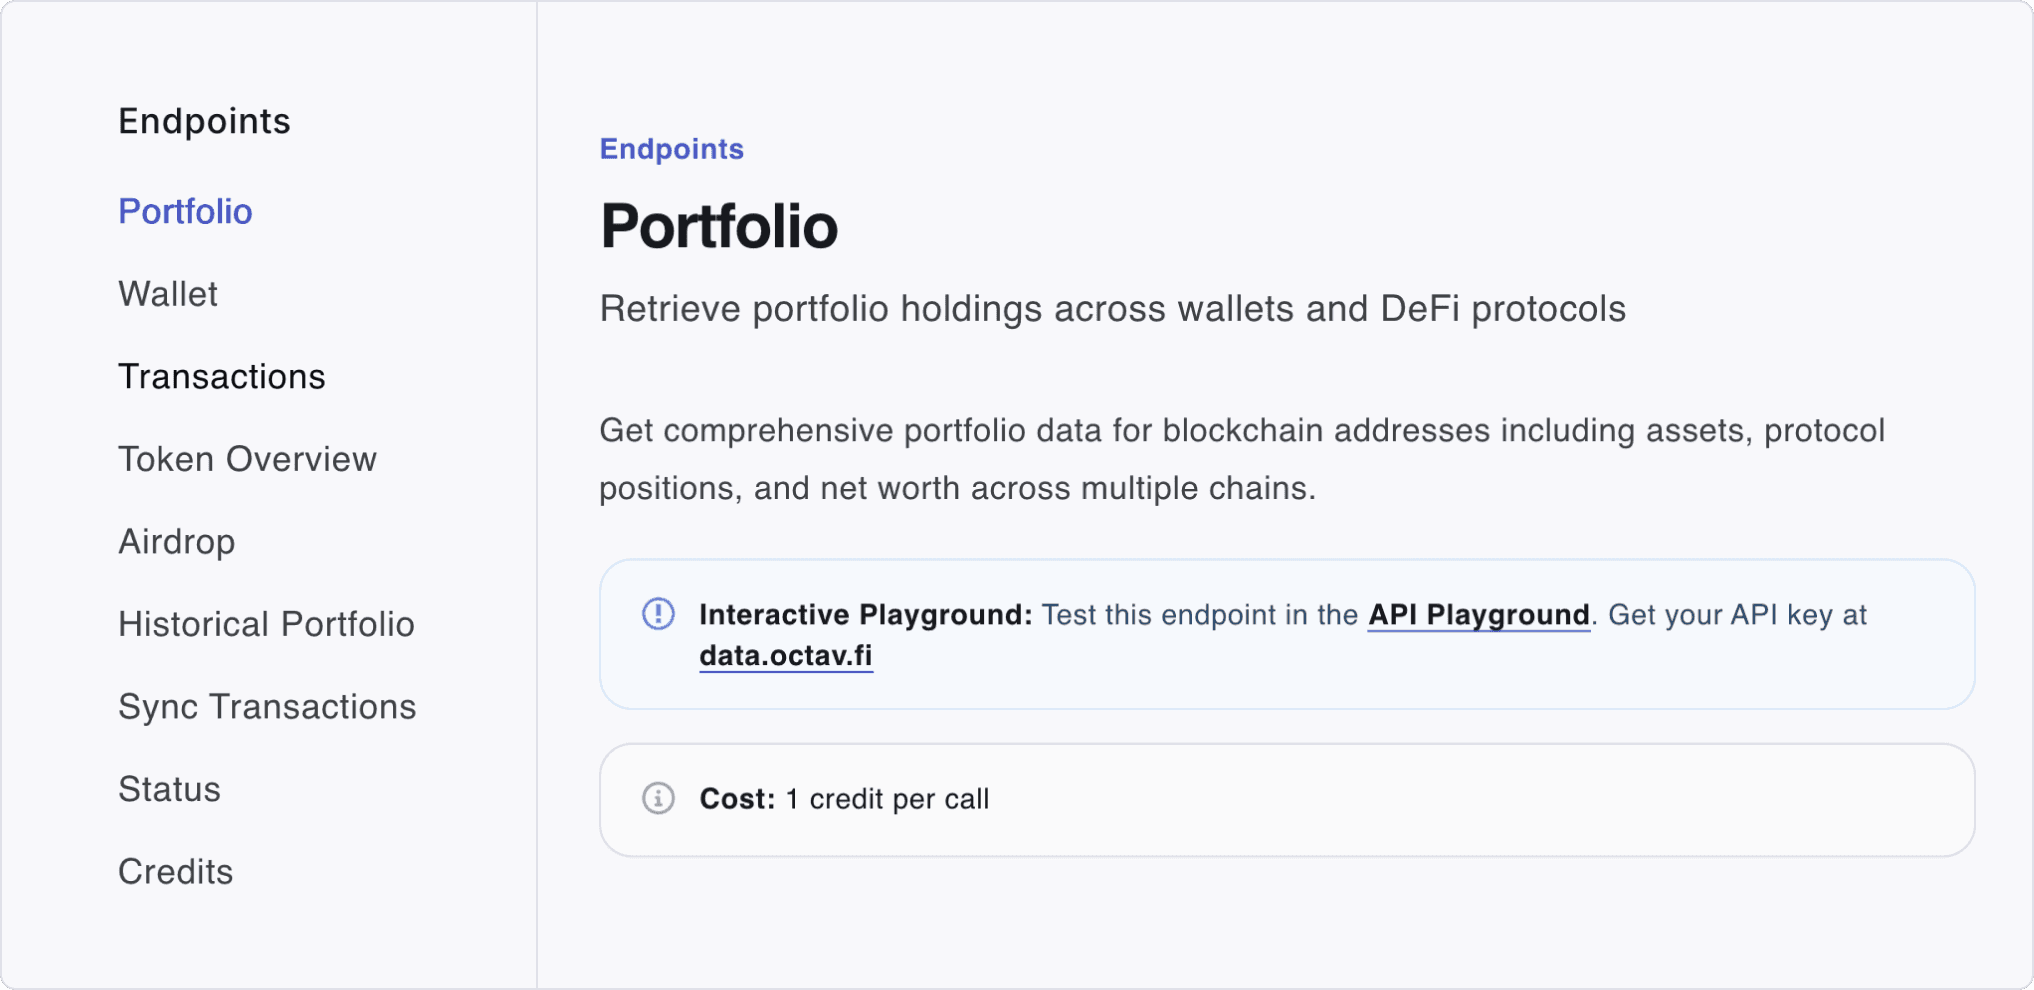The image size is (2034, 990).
Task: Click the blue exclamation icon in playground callout
Action: coord(658,614)
